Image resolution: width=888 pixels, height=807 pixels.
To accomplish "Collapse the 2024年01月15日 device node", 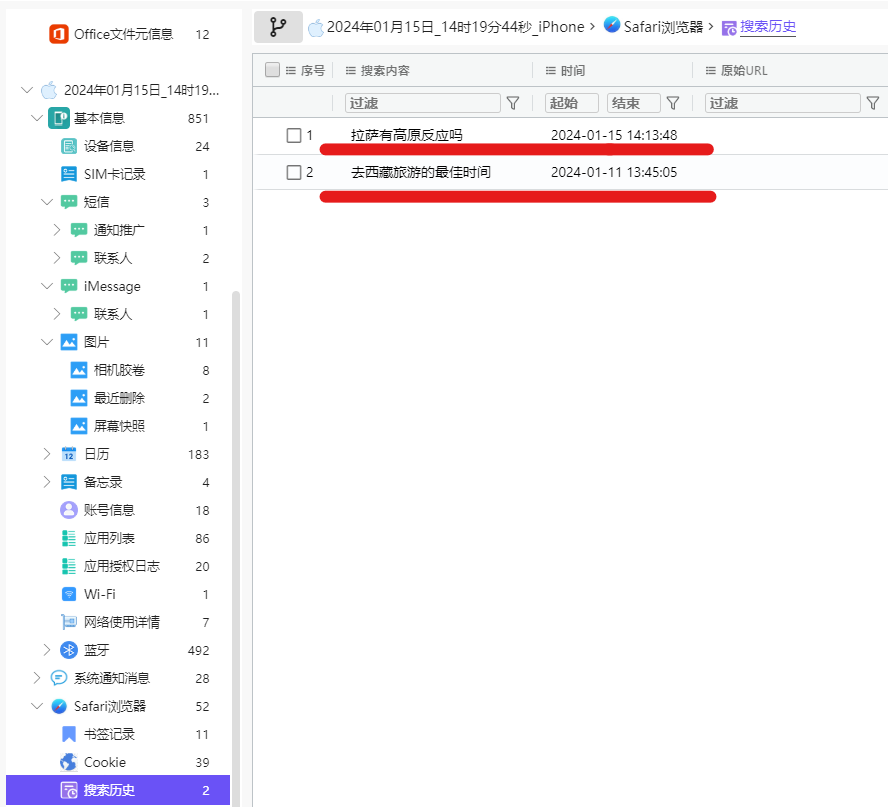I will tap(27, 90).
